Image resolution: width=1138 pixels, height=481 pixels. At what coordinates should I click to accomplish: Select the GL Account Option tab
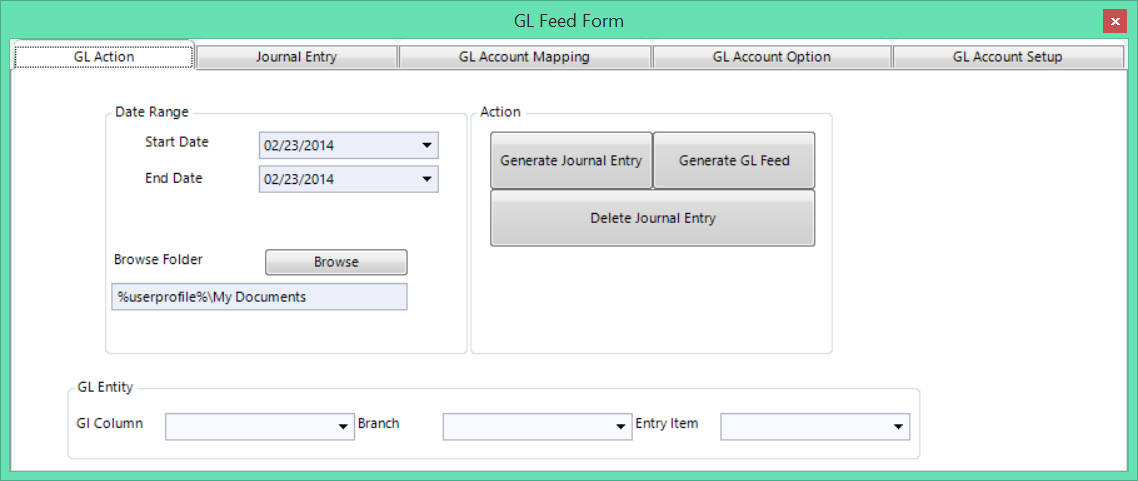771,57
